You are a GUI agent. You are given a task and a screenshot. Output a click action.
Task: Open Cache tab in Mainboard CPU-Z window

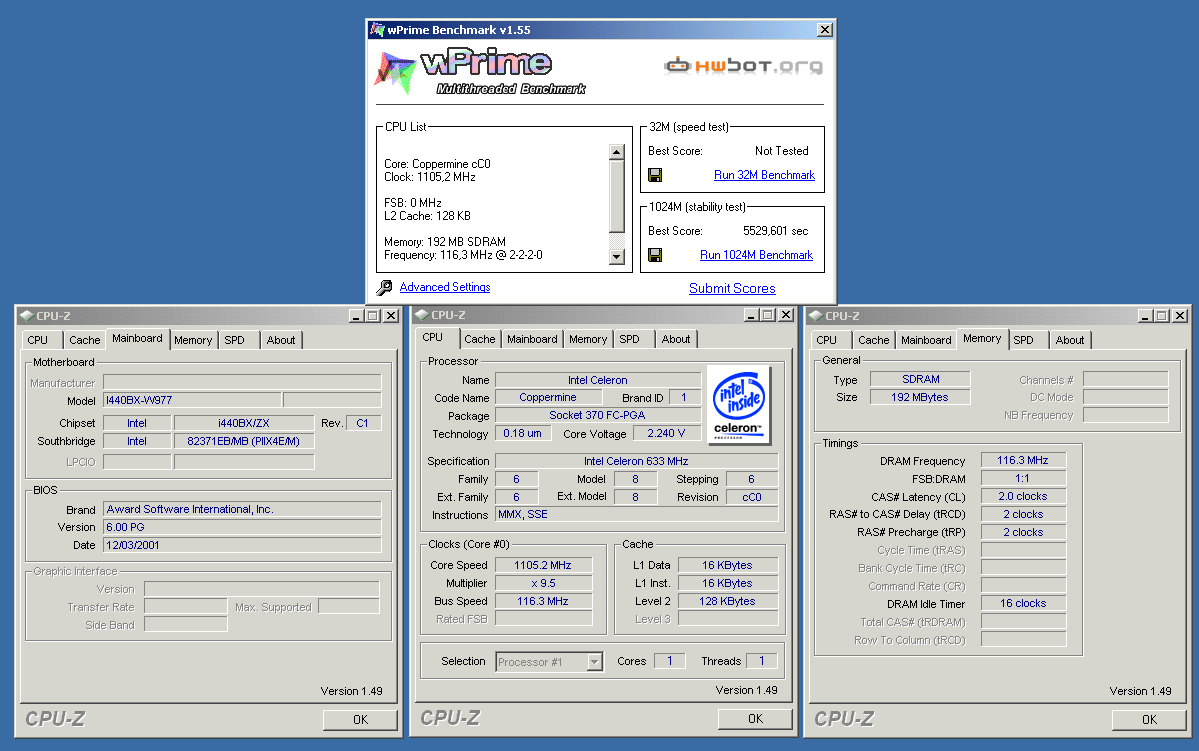(85, 340)
